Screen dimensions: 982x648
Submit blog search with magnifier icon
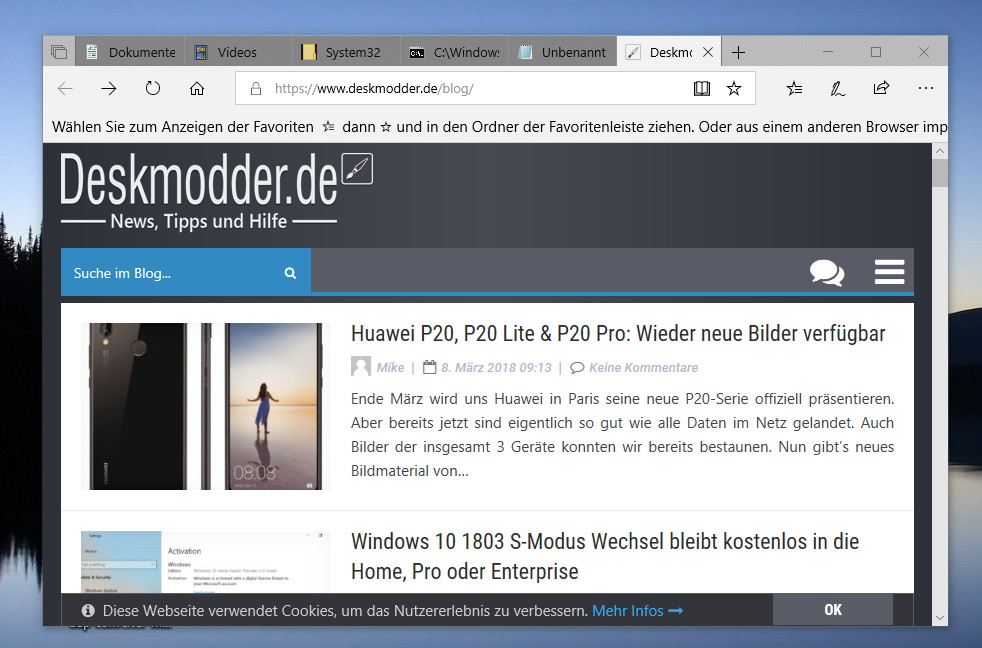coord(290,273)
